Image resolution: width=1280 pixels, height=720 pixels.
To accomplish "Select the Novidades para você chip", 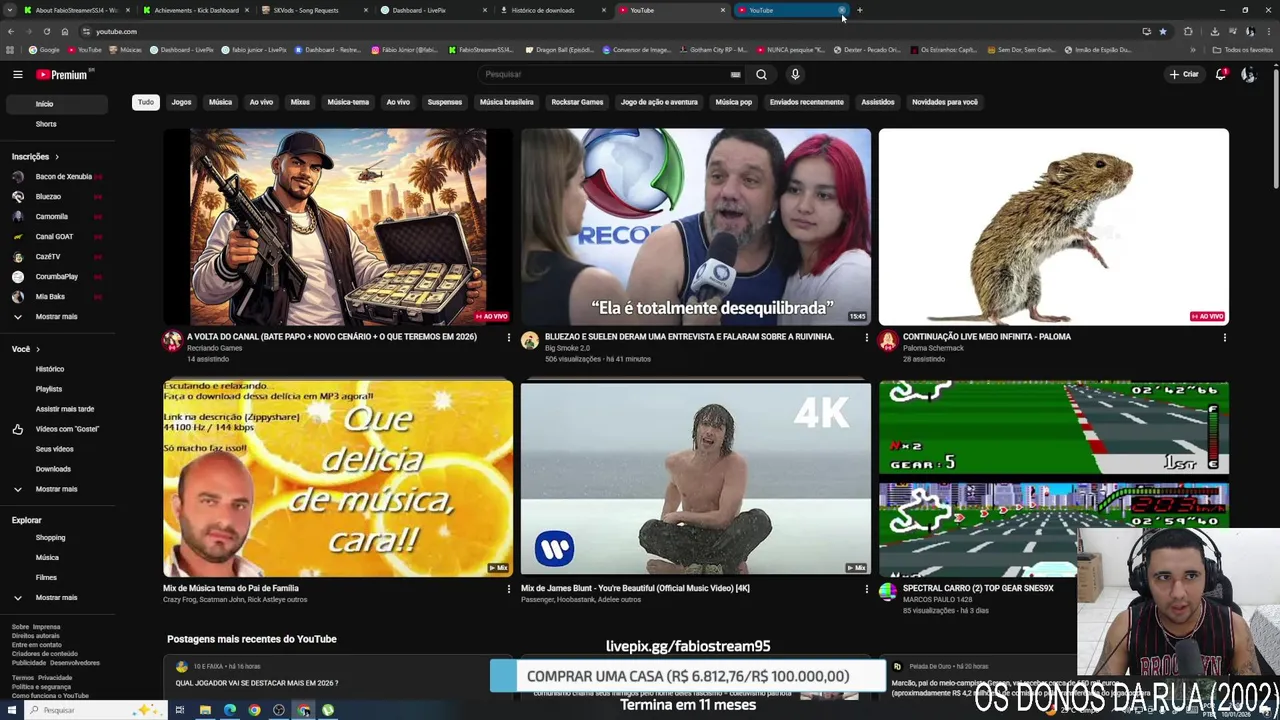I will tap(944, 102).
